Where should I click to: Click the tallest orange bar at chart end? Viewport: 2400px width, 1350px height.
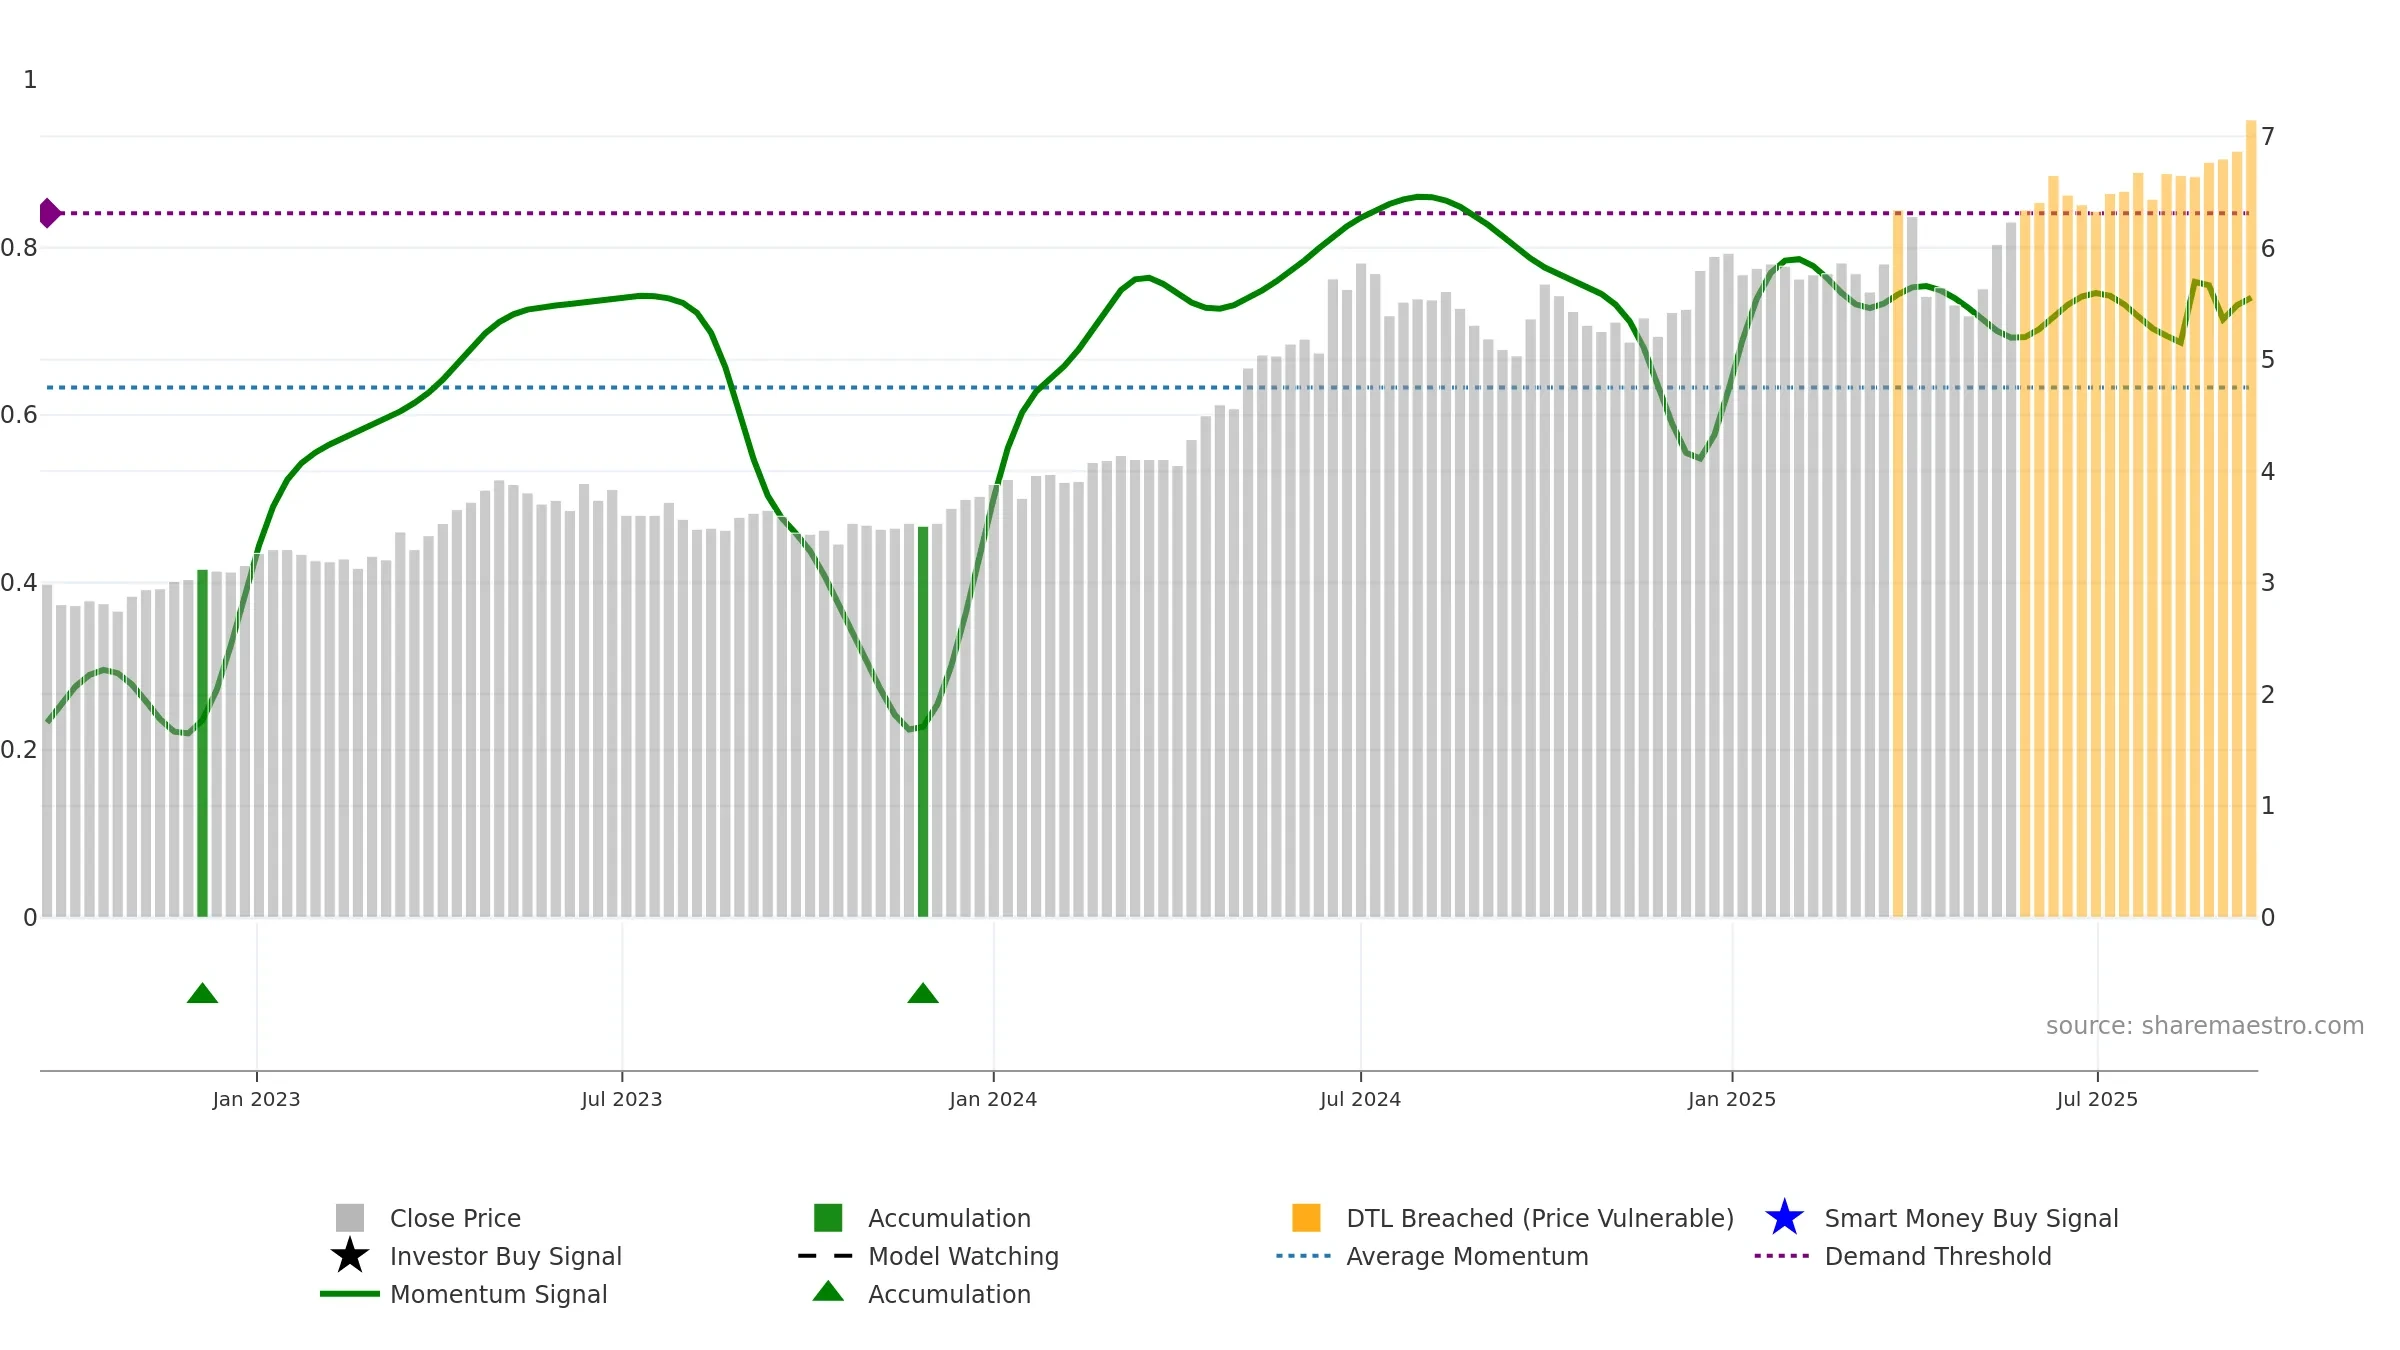coord(2251,518)
